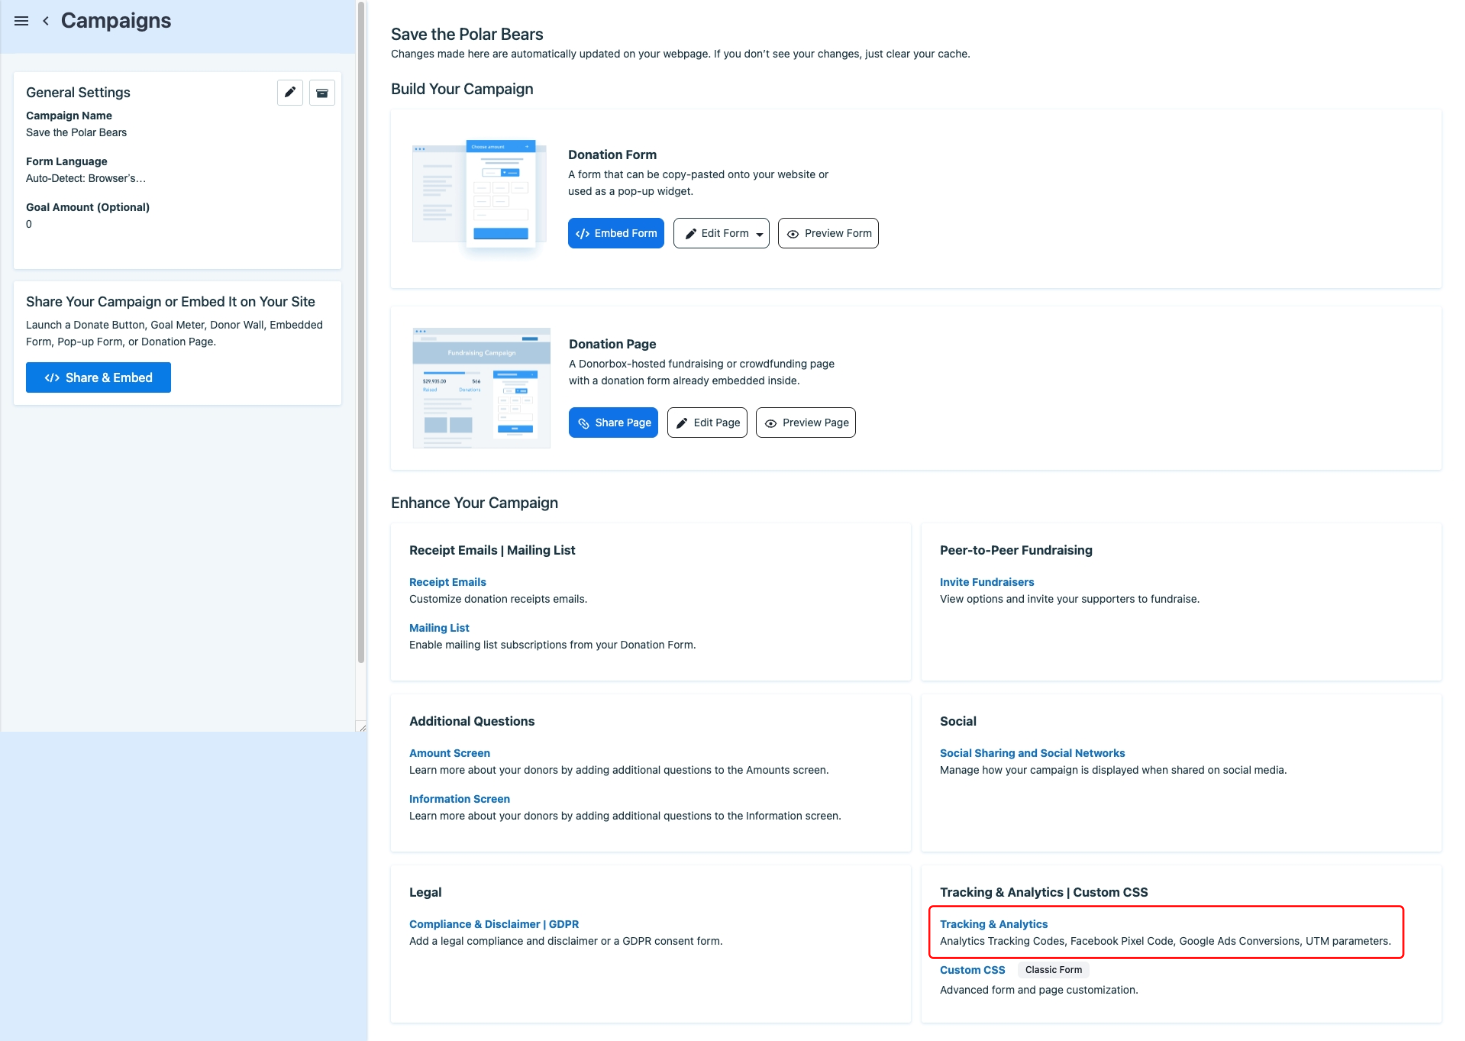Go back using the Campaigns chevron
1465x1041 pixels.
(x=46, y=21)
